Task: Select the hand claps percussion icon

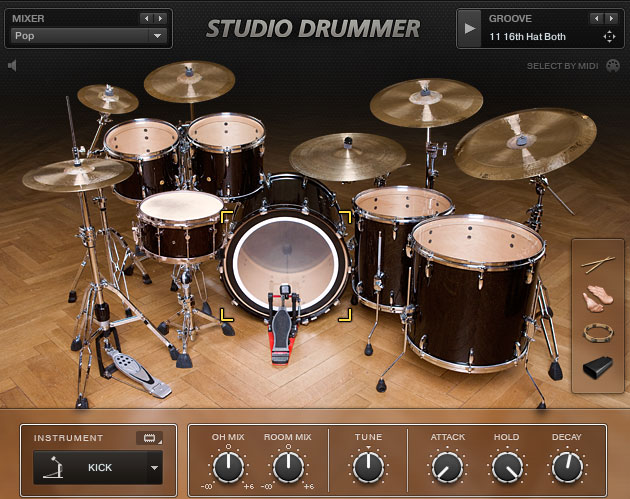Action: (x=598, y=299)
